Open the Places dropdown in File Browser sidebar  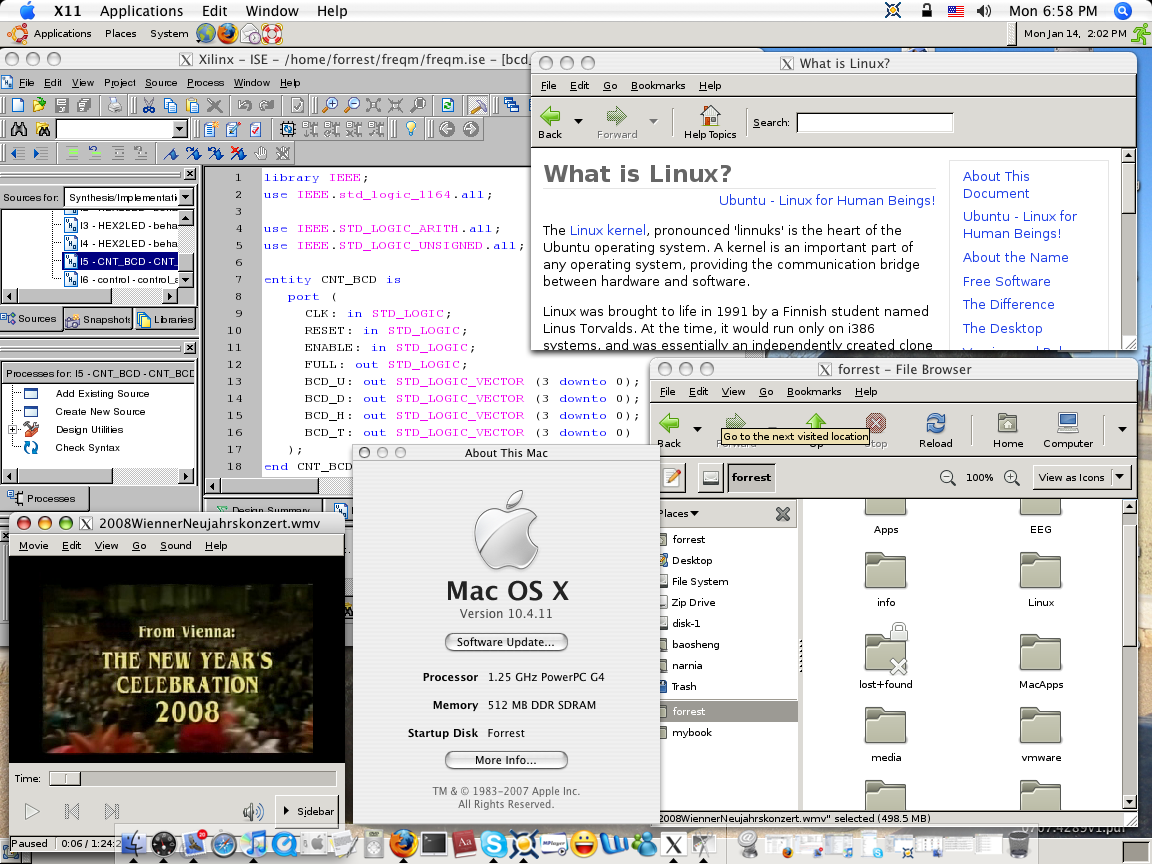(x=678, y=514)
